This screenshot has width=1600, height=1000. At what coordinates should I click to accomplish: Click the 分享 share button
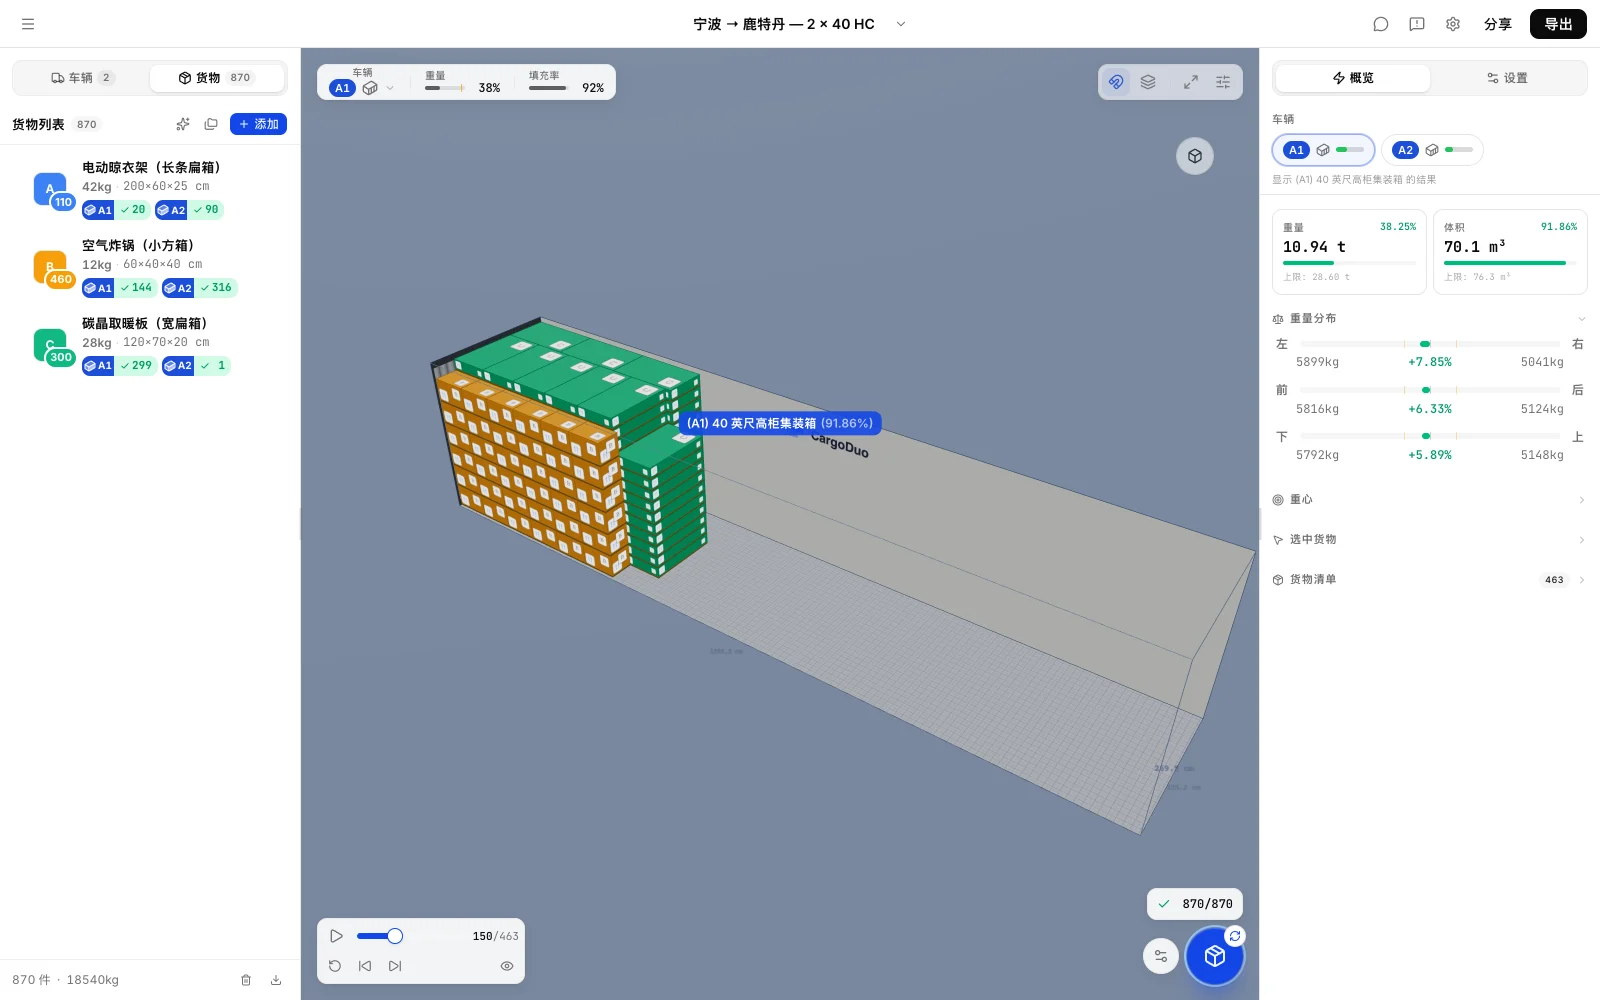point(1497,24)
